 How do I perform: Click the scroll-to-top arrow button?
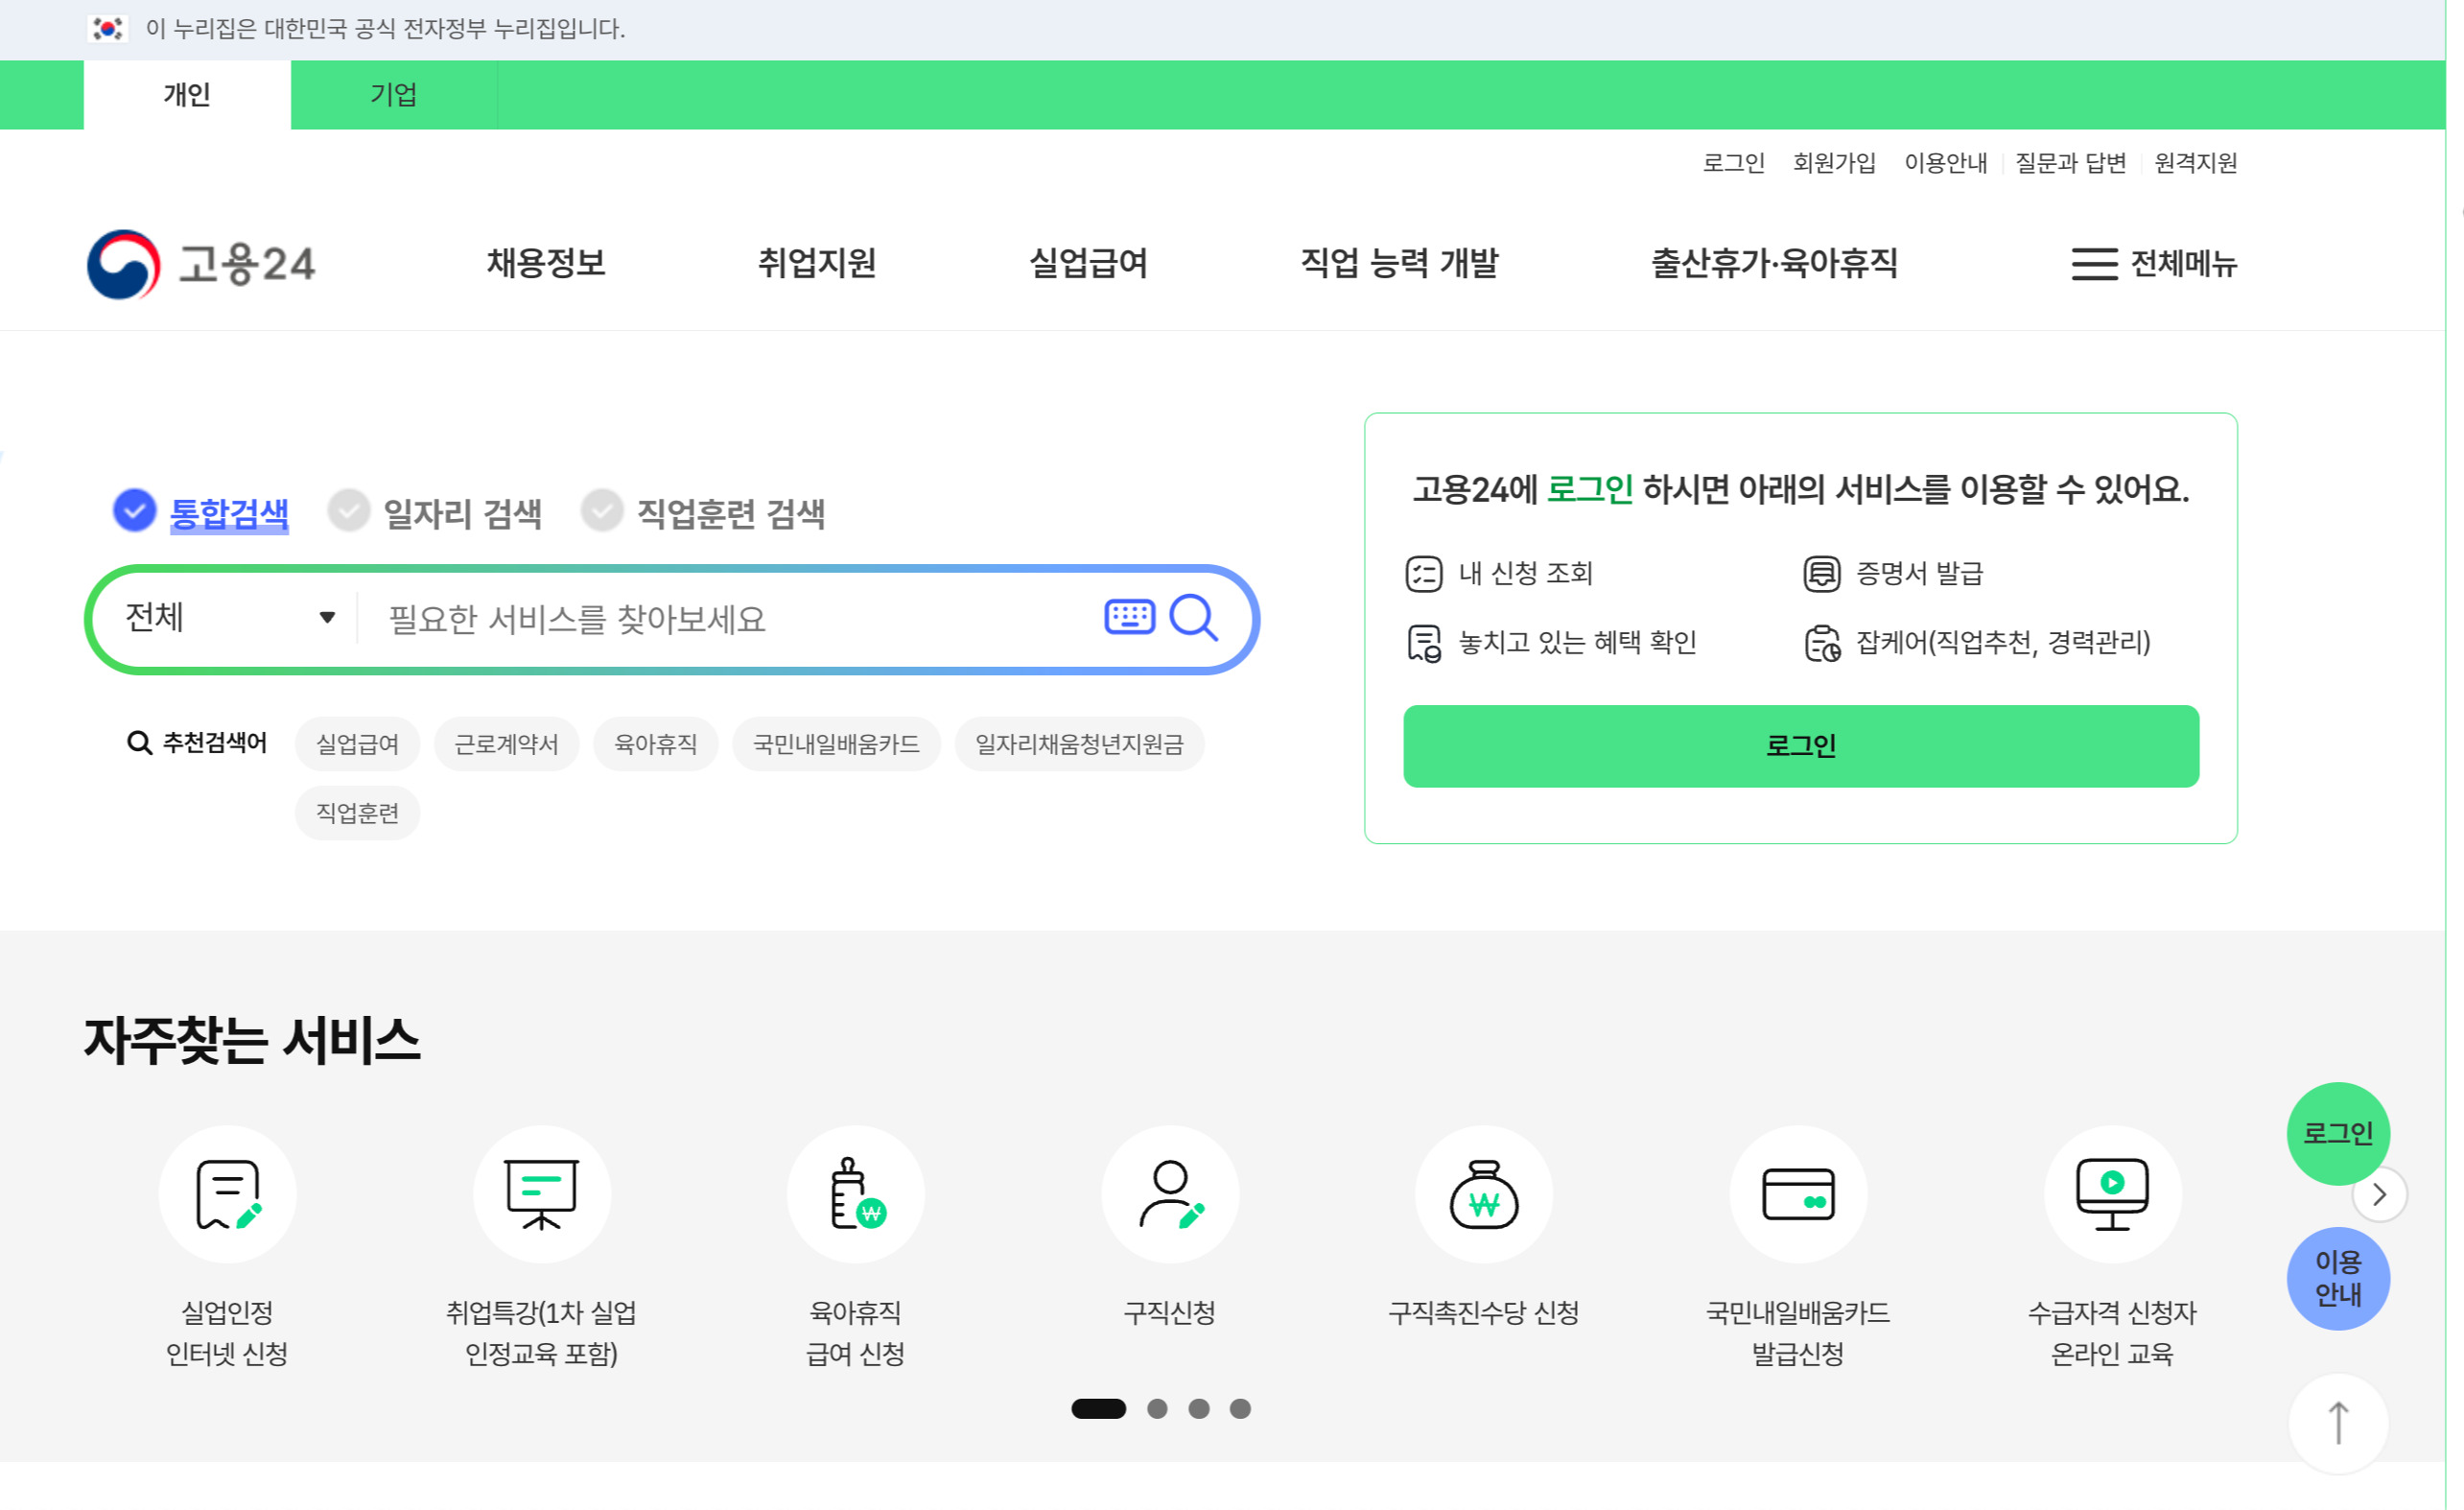pos(2338,1422)
